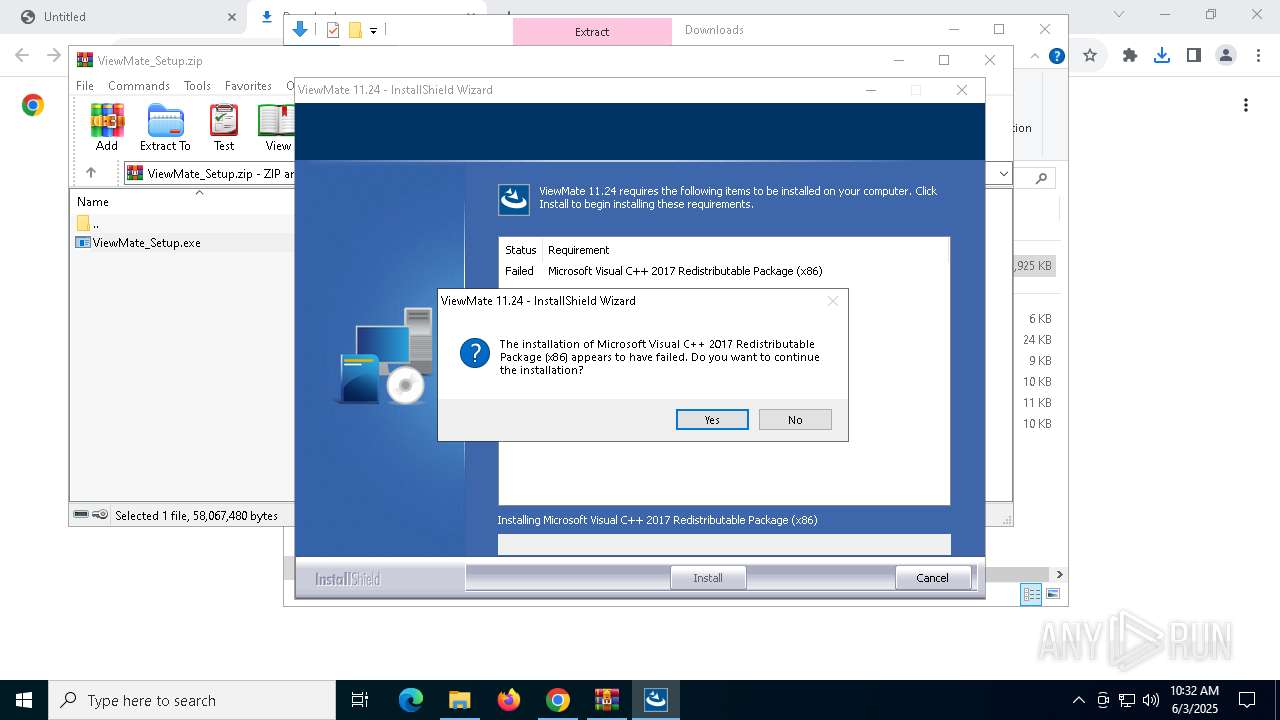Close the failure prompt dialog with X
This screenshot has height=720, width=1280.
832,300
